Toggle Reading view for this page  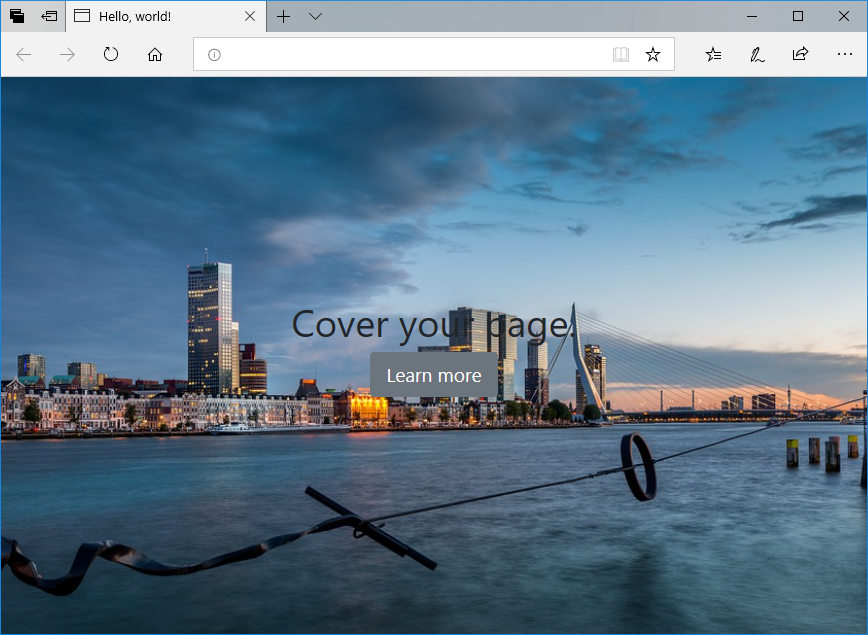click(621, 54)
